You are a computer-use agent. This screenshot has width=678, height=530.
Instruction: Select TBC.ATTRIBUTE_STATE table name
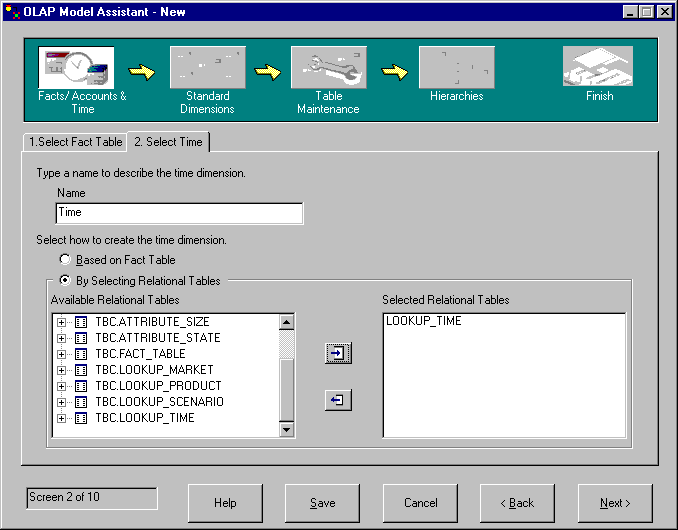point(158,338)
